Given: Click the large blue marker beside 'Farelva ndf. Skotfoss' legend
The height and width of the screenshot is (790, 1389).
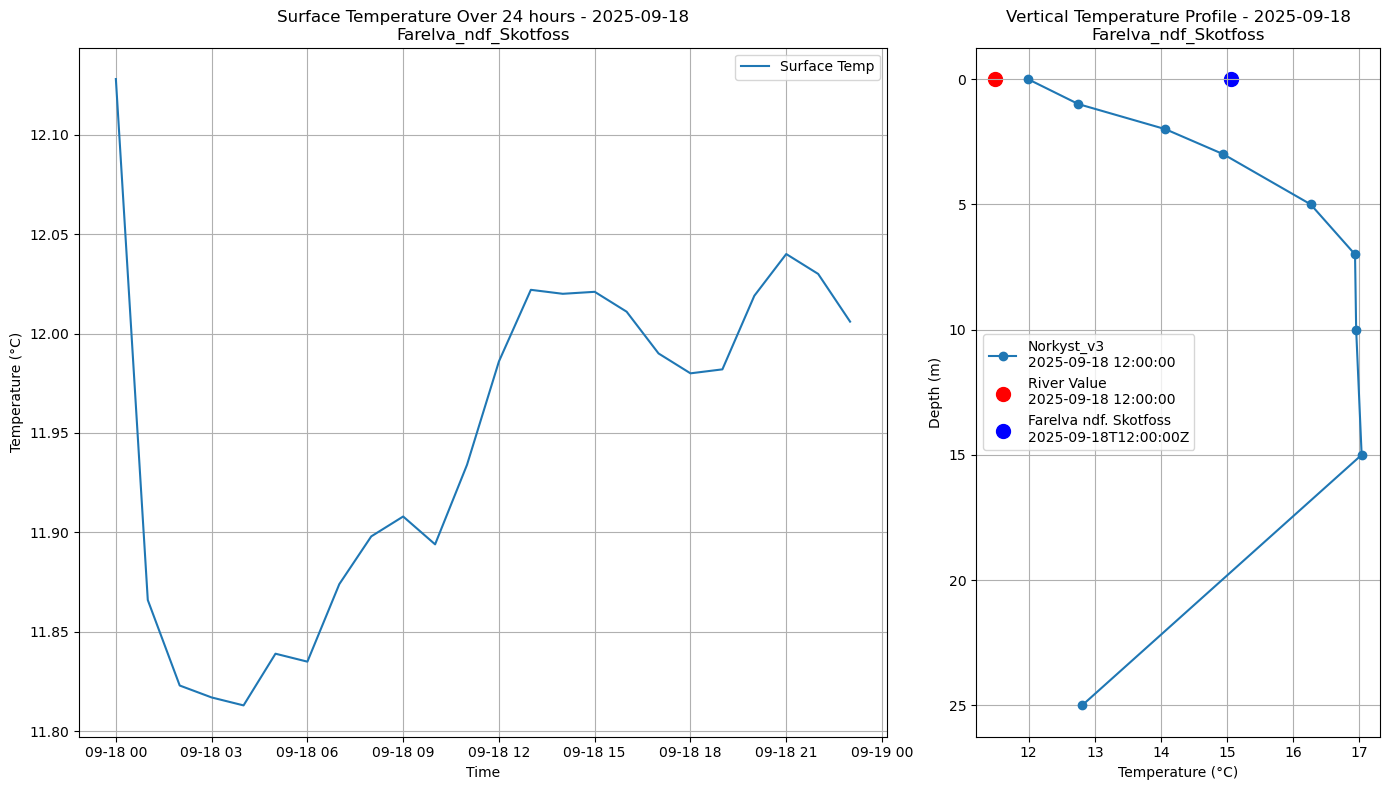Looking at the screenshot, I should 1003,431.
